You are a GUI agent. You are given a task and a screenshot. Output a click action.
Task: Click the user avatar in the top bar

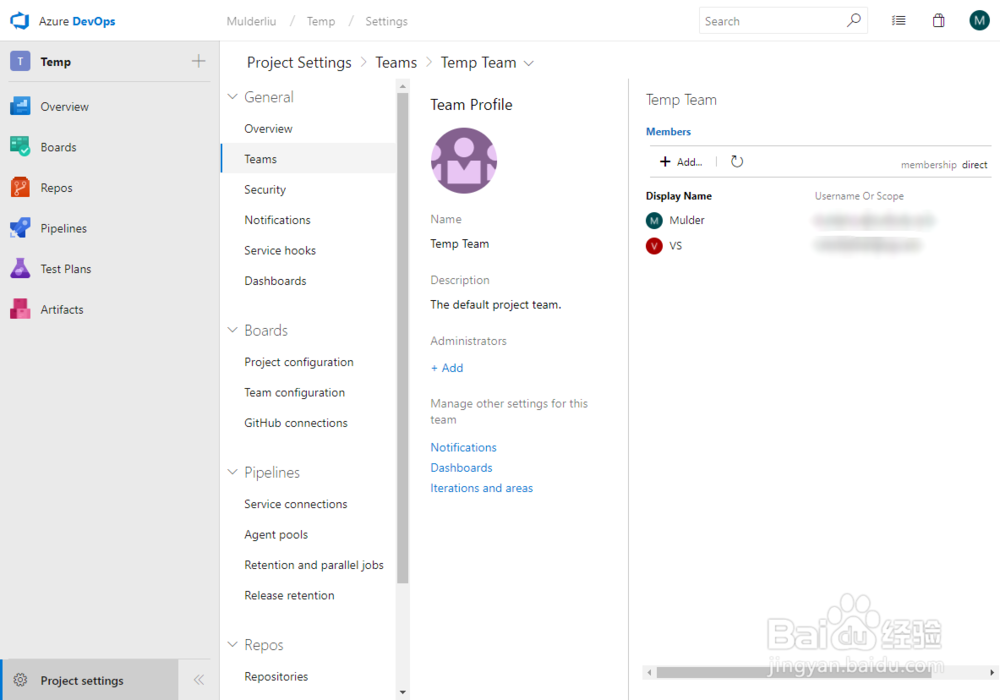[x=979, y=19]
